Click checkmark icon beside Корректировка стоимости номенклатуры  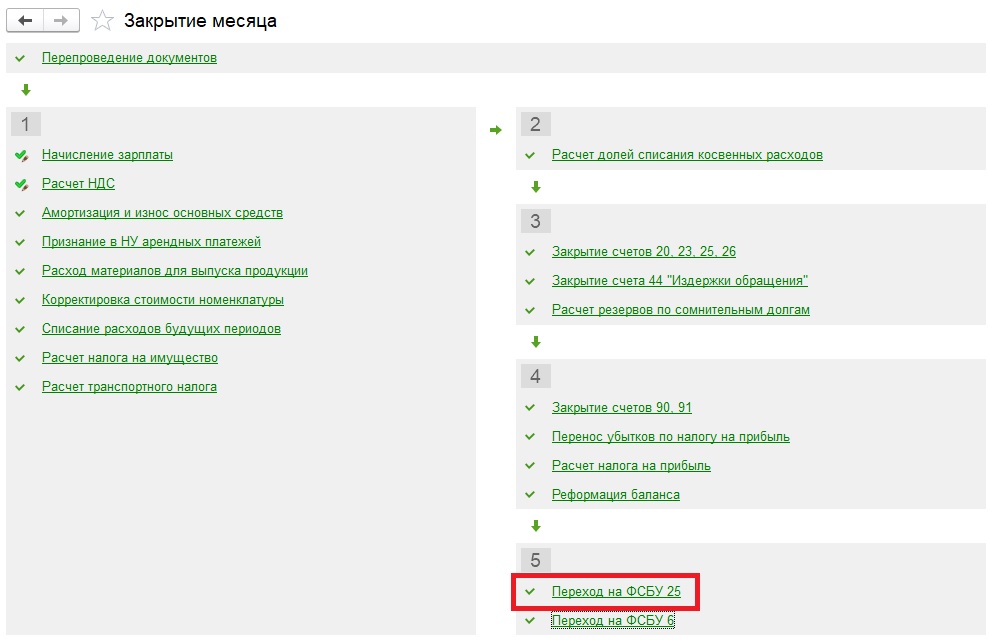20,300
